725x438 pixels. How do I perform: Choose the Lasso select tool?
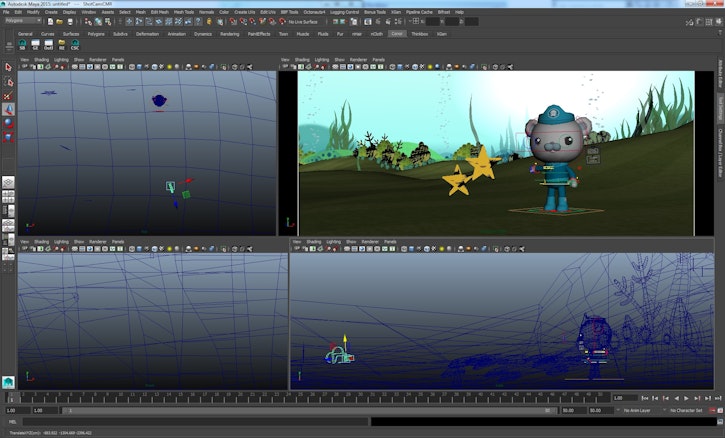click(8, 83)
